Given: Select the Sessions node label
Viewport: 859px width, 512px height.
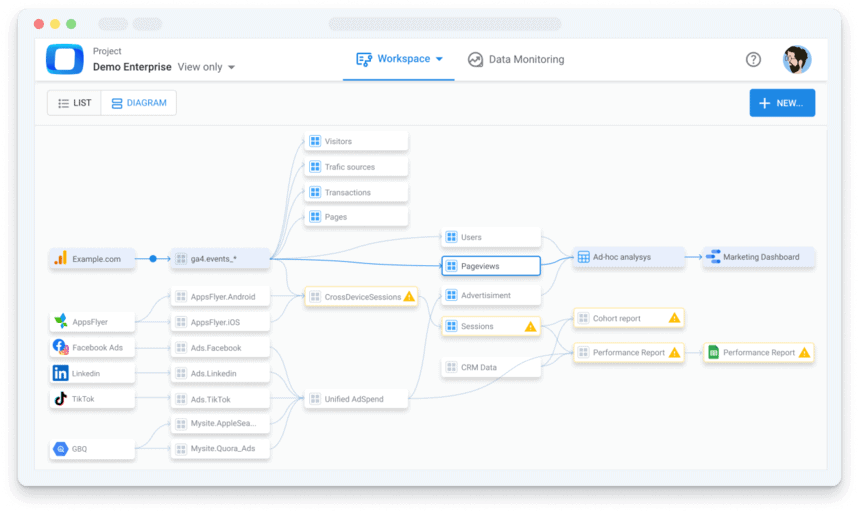Looking at the screenshot, I should coord(477,326).
